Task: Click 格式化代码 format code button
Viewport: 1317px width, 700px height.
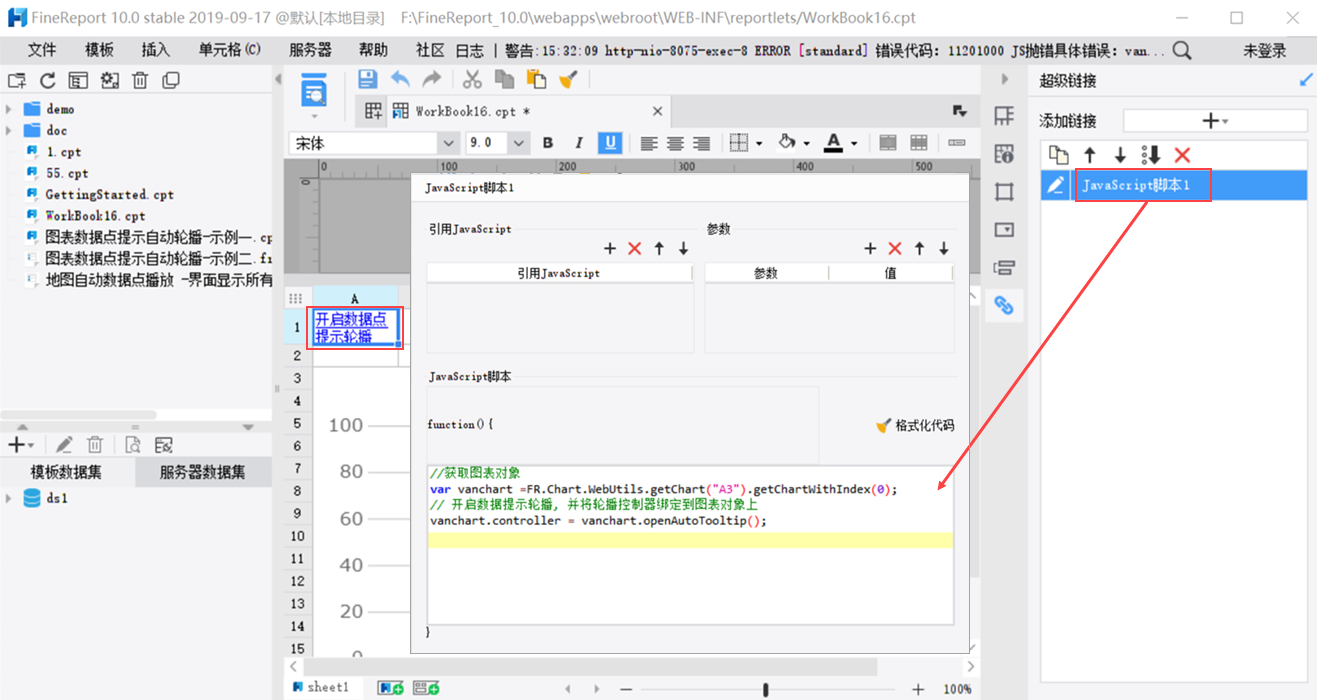Action: tap(915, 425)
